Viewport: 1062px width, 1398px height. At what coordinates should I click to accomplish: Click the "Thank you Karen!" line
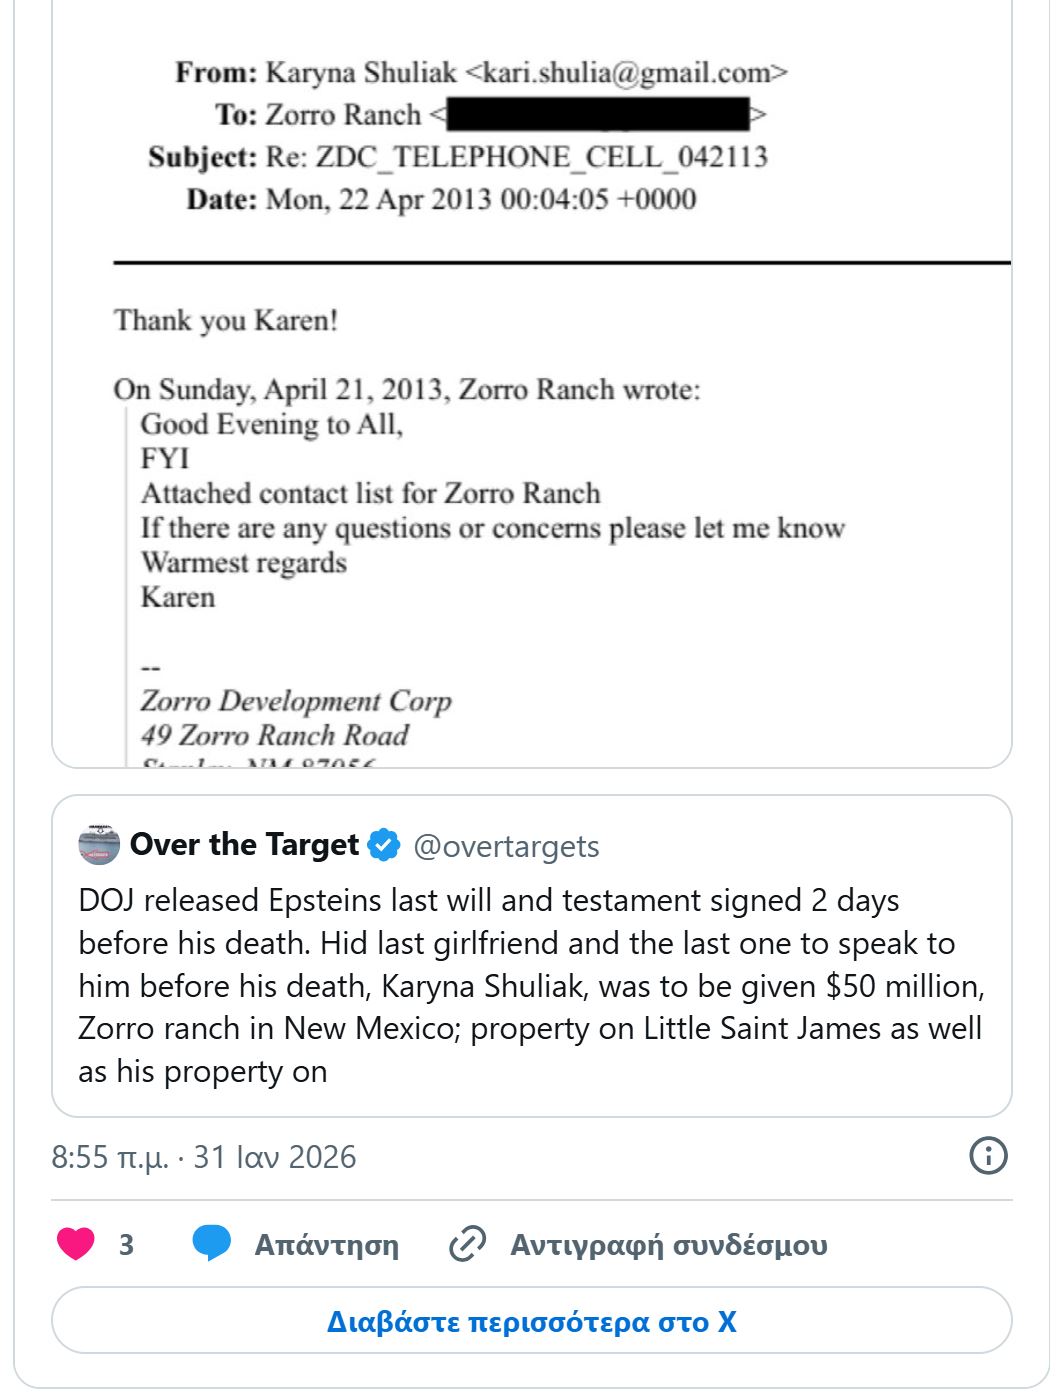point(226,320)
